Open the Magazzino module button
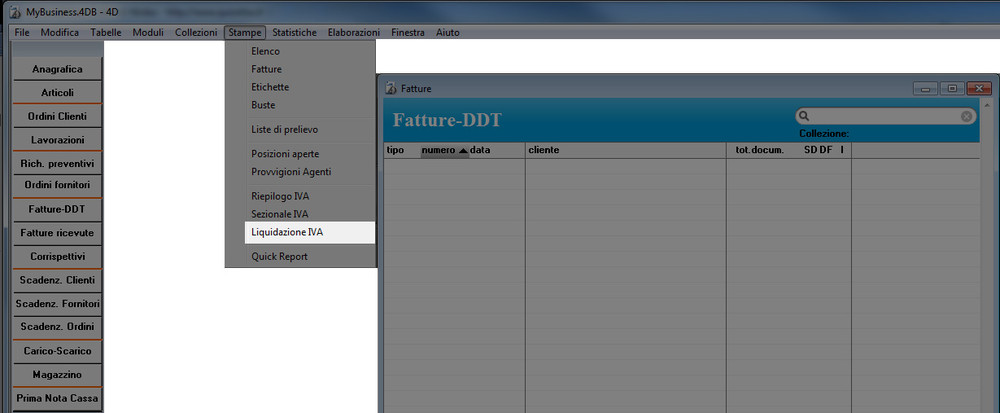 click(57, 374)
